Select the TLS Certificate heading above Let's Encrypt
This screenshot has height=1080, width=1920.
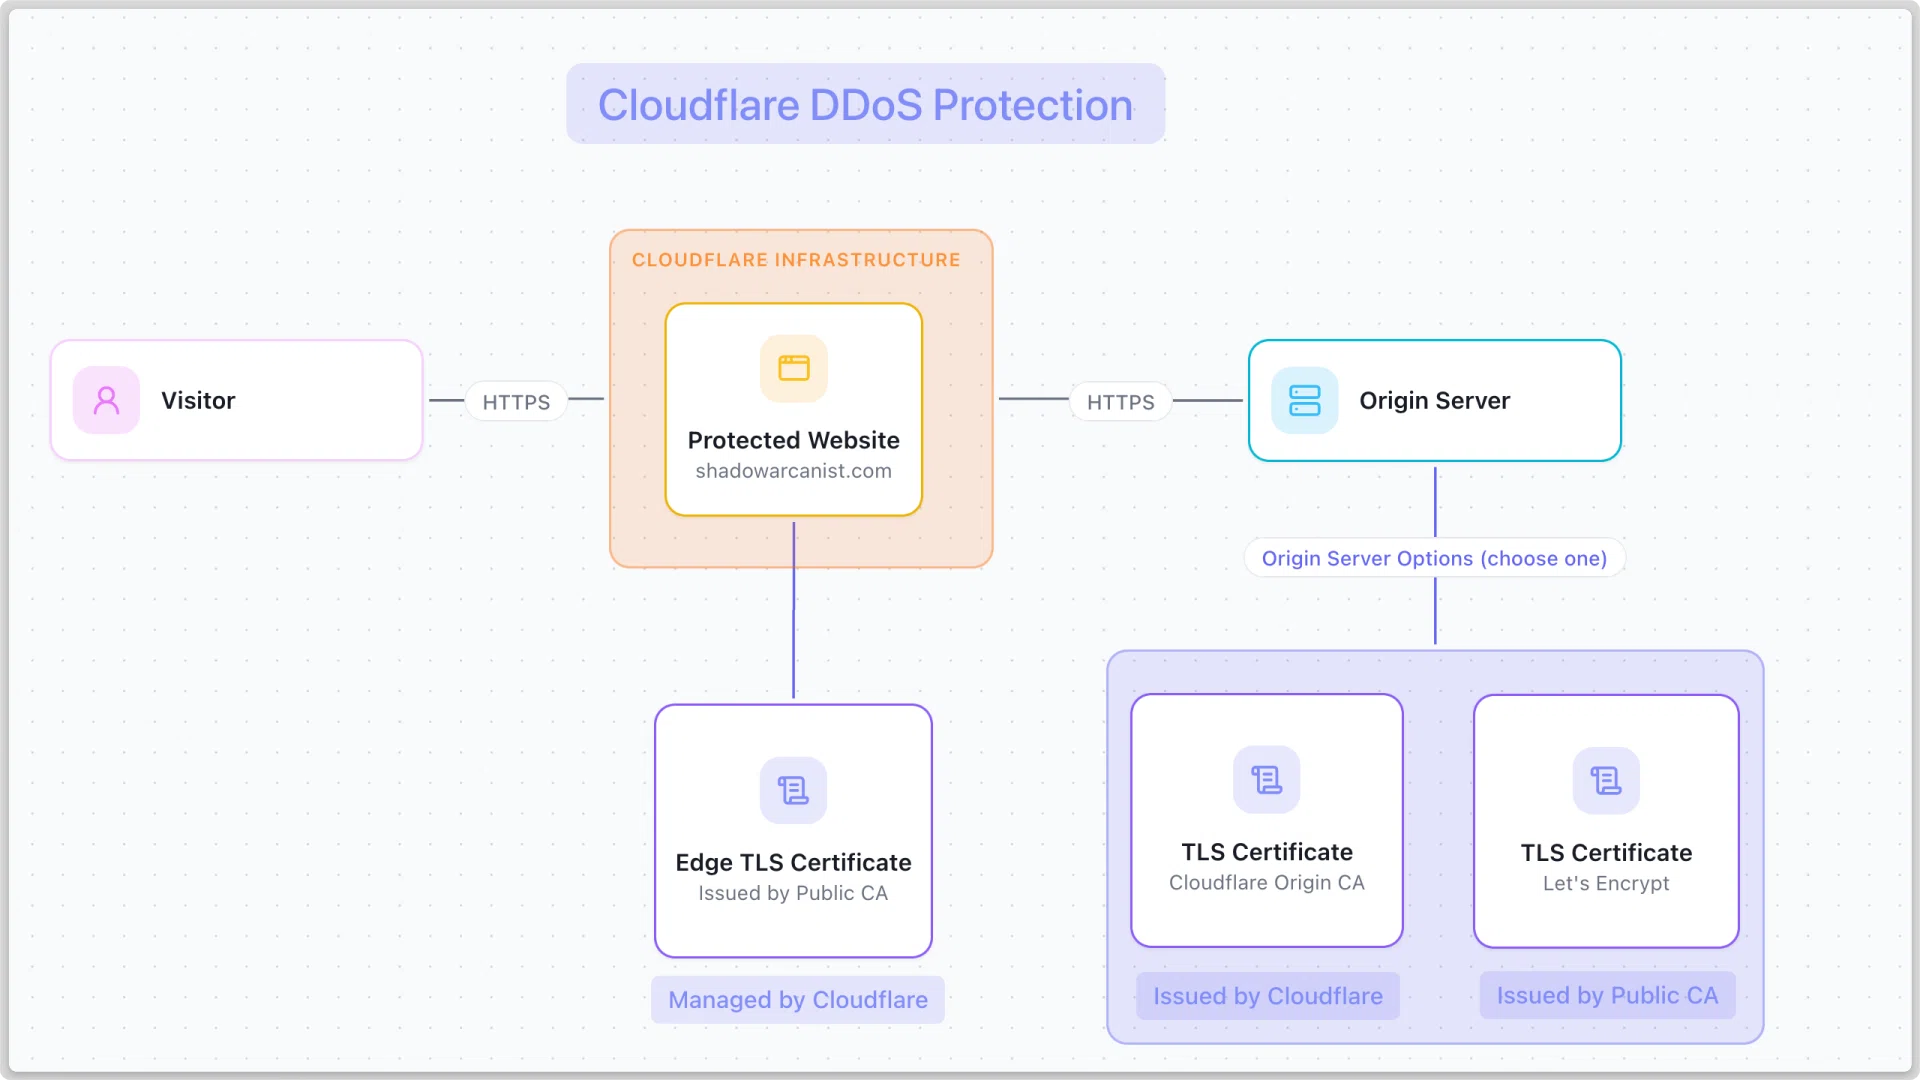(x=1606, y=853)
